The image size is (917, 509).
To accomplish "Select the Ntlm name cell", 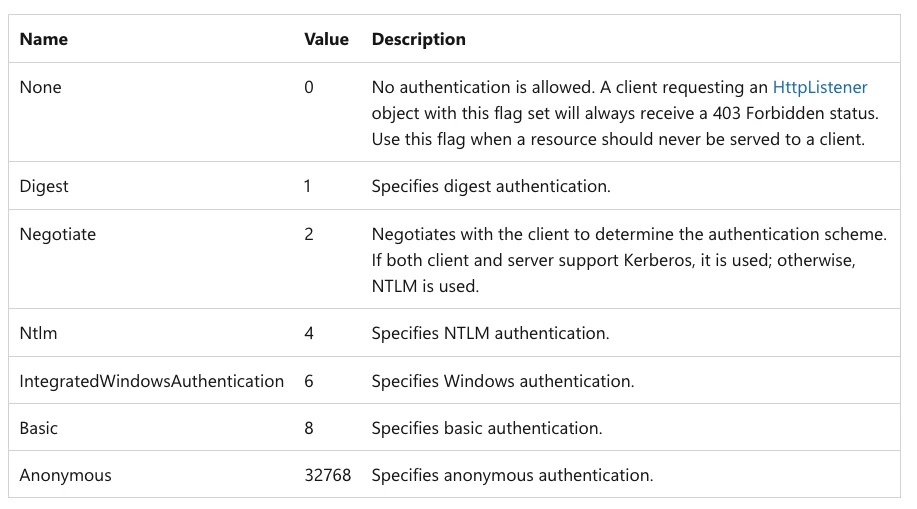I will pyautogui.click(x=39, y=333).
